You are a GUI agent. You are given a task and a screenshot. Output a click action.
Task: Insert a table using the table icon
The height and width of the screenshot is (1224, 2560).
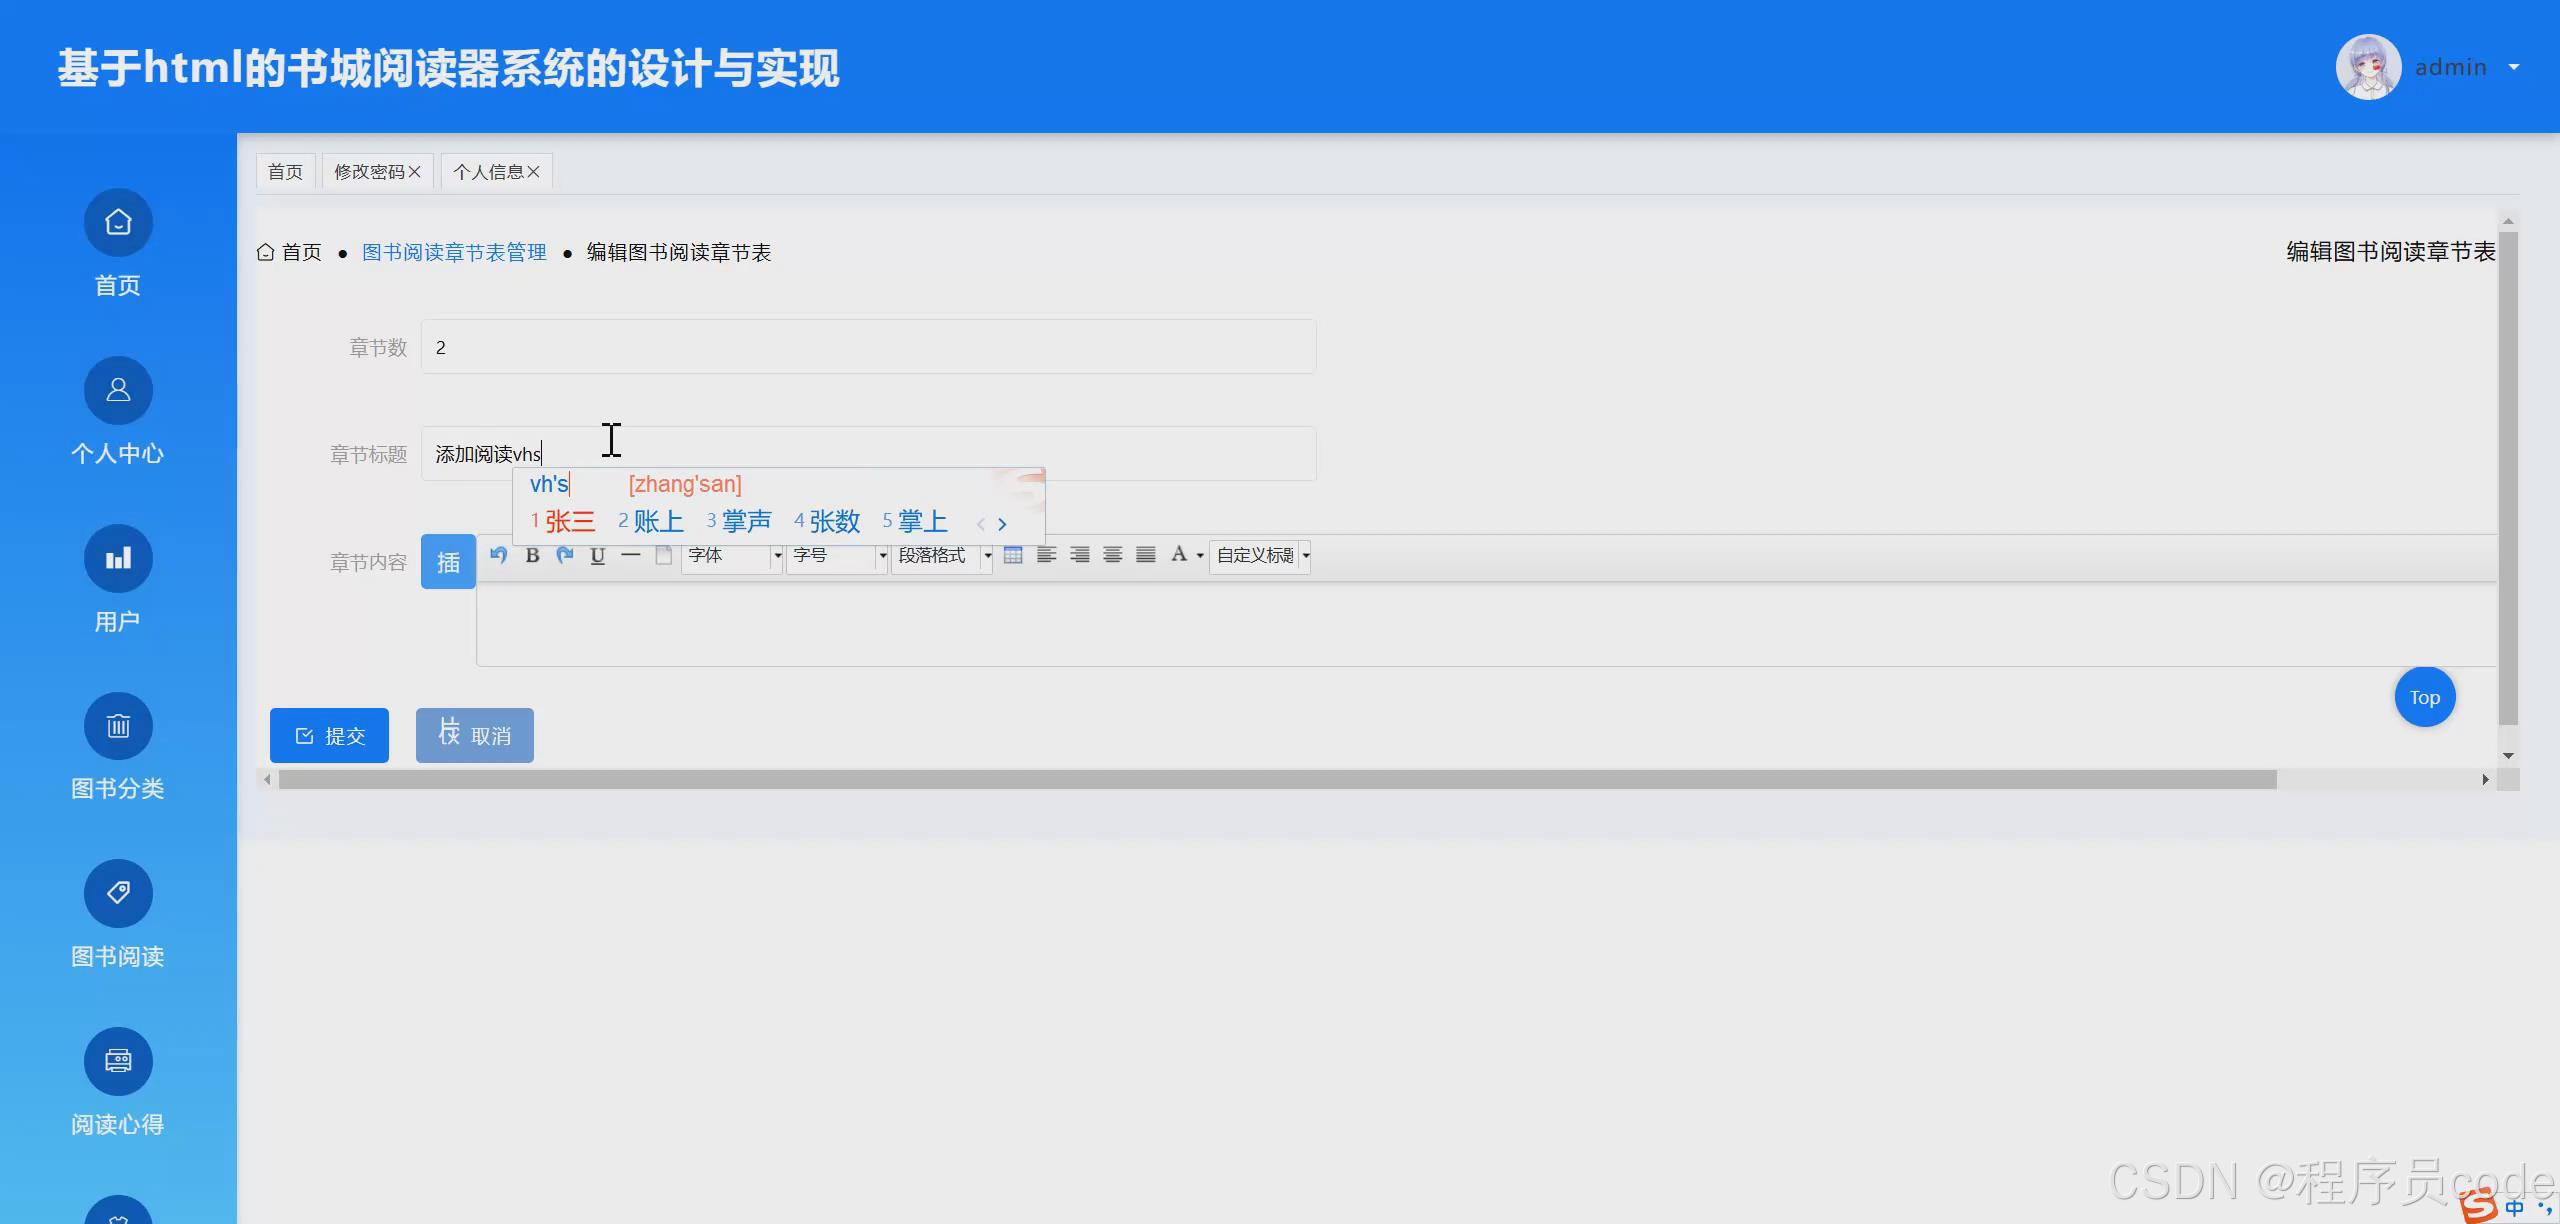1012,555
